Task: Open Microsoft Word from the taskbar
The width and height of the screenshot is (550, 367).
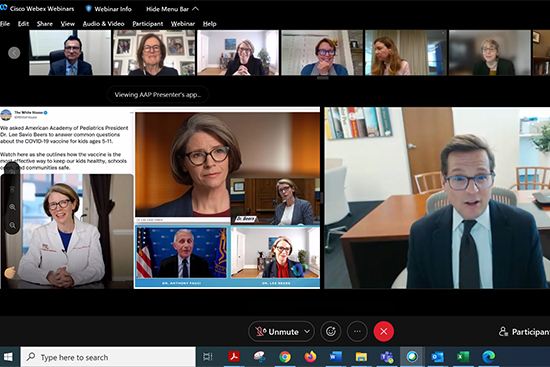Action: pos(336,357)
